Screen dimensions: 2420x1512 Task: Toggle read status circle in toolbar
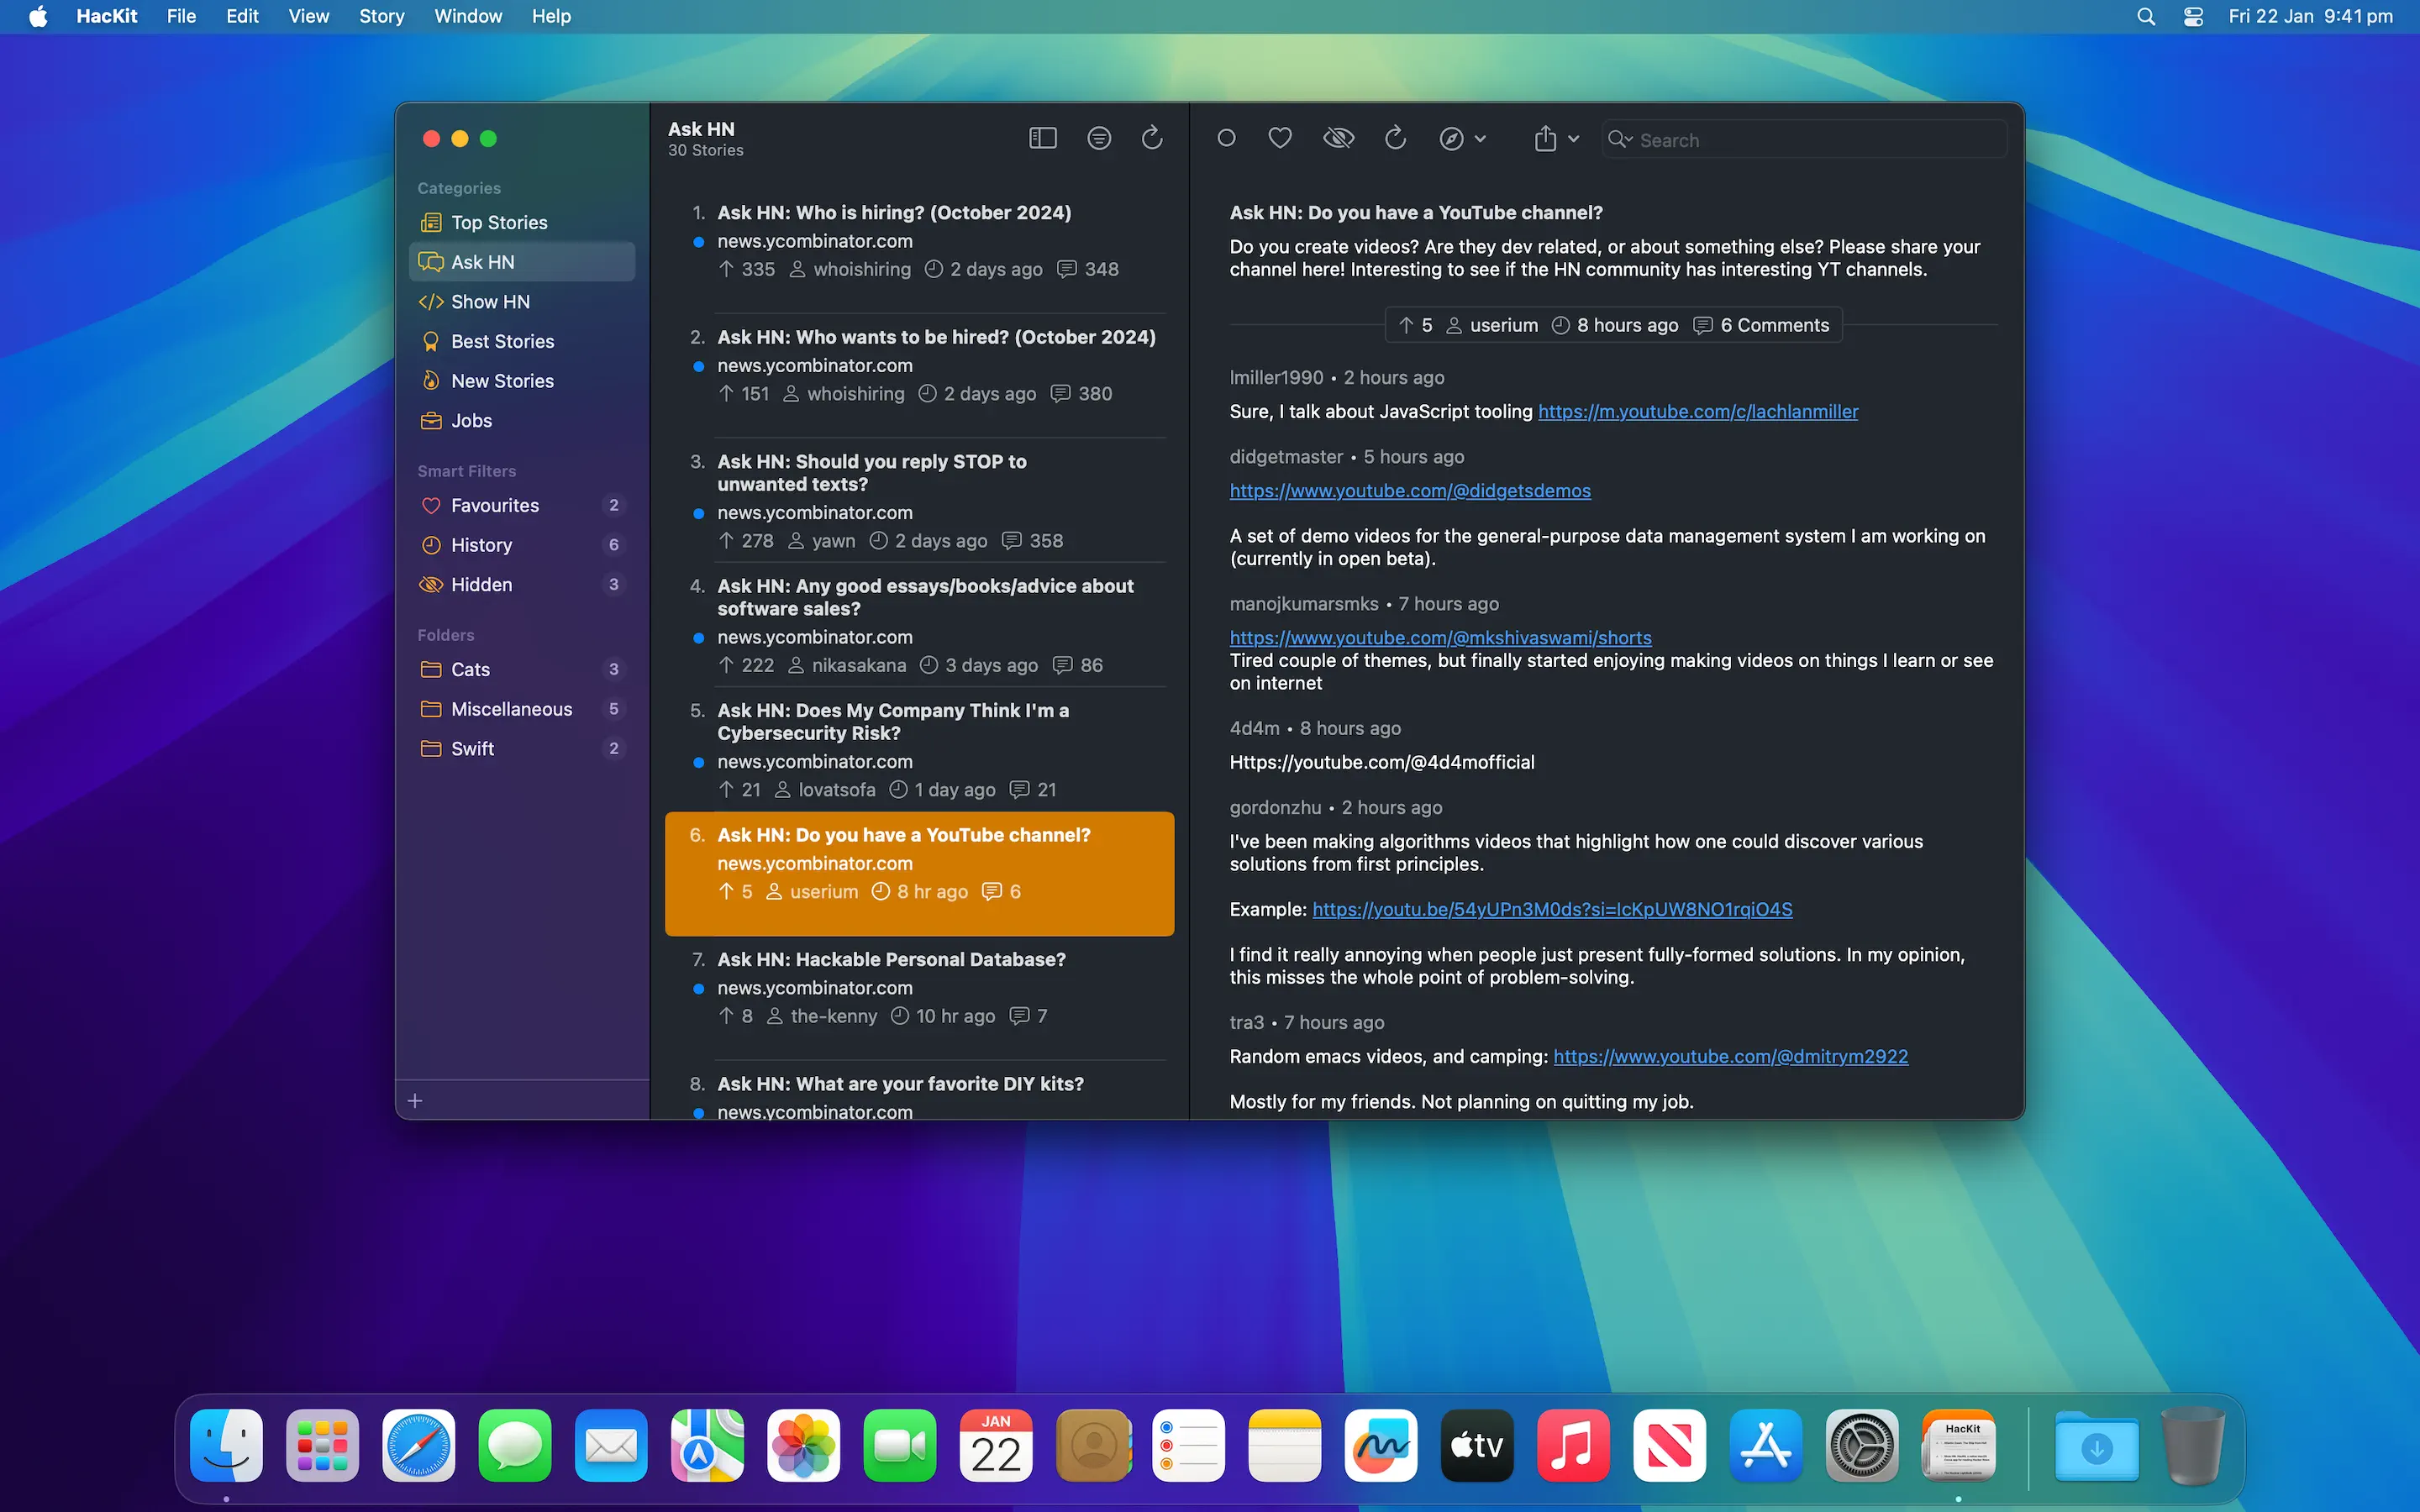[x=1226, y=138]
